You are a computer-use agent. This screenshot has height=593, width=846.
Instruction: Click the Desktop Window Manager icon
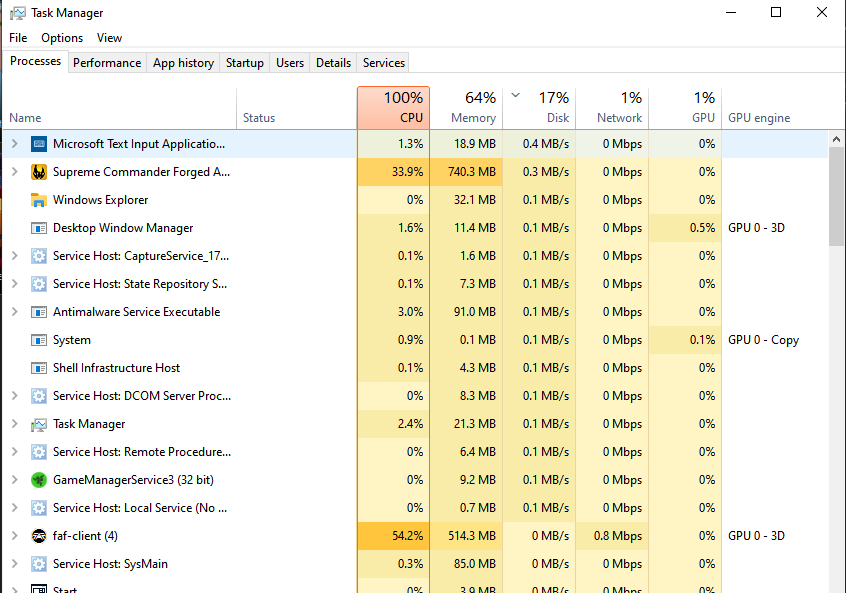[39, 228]
